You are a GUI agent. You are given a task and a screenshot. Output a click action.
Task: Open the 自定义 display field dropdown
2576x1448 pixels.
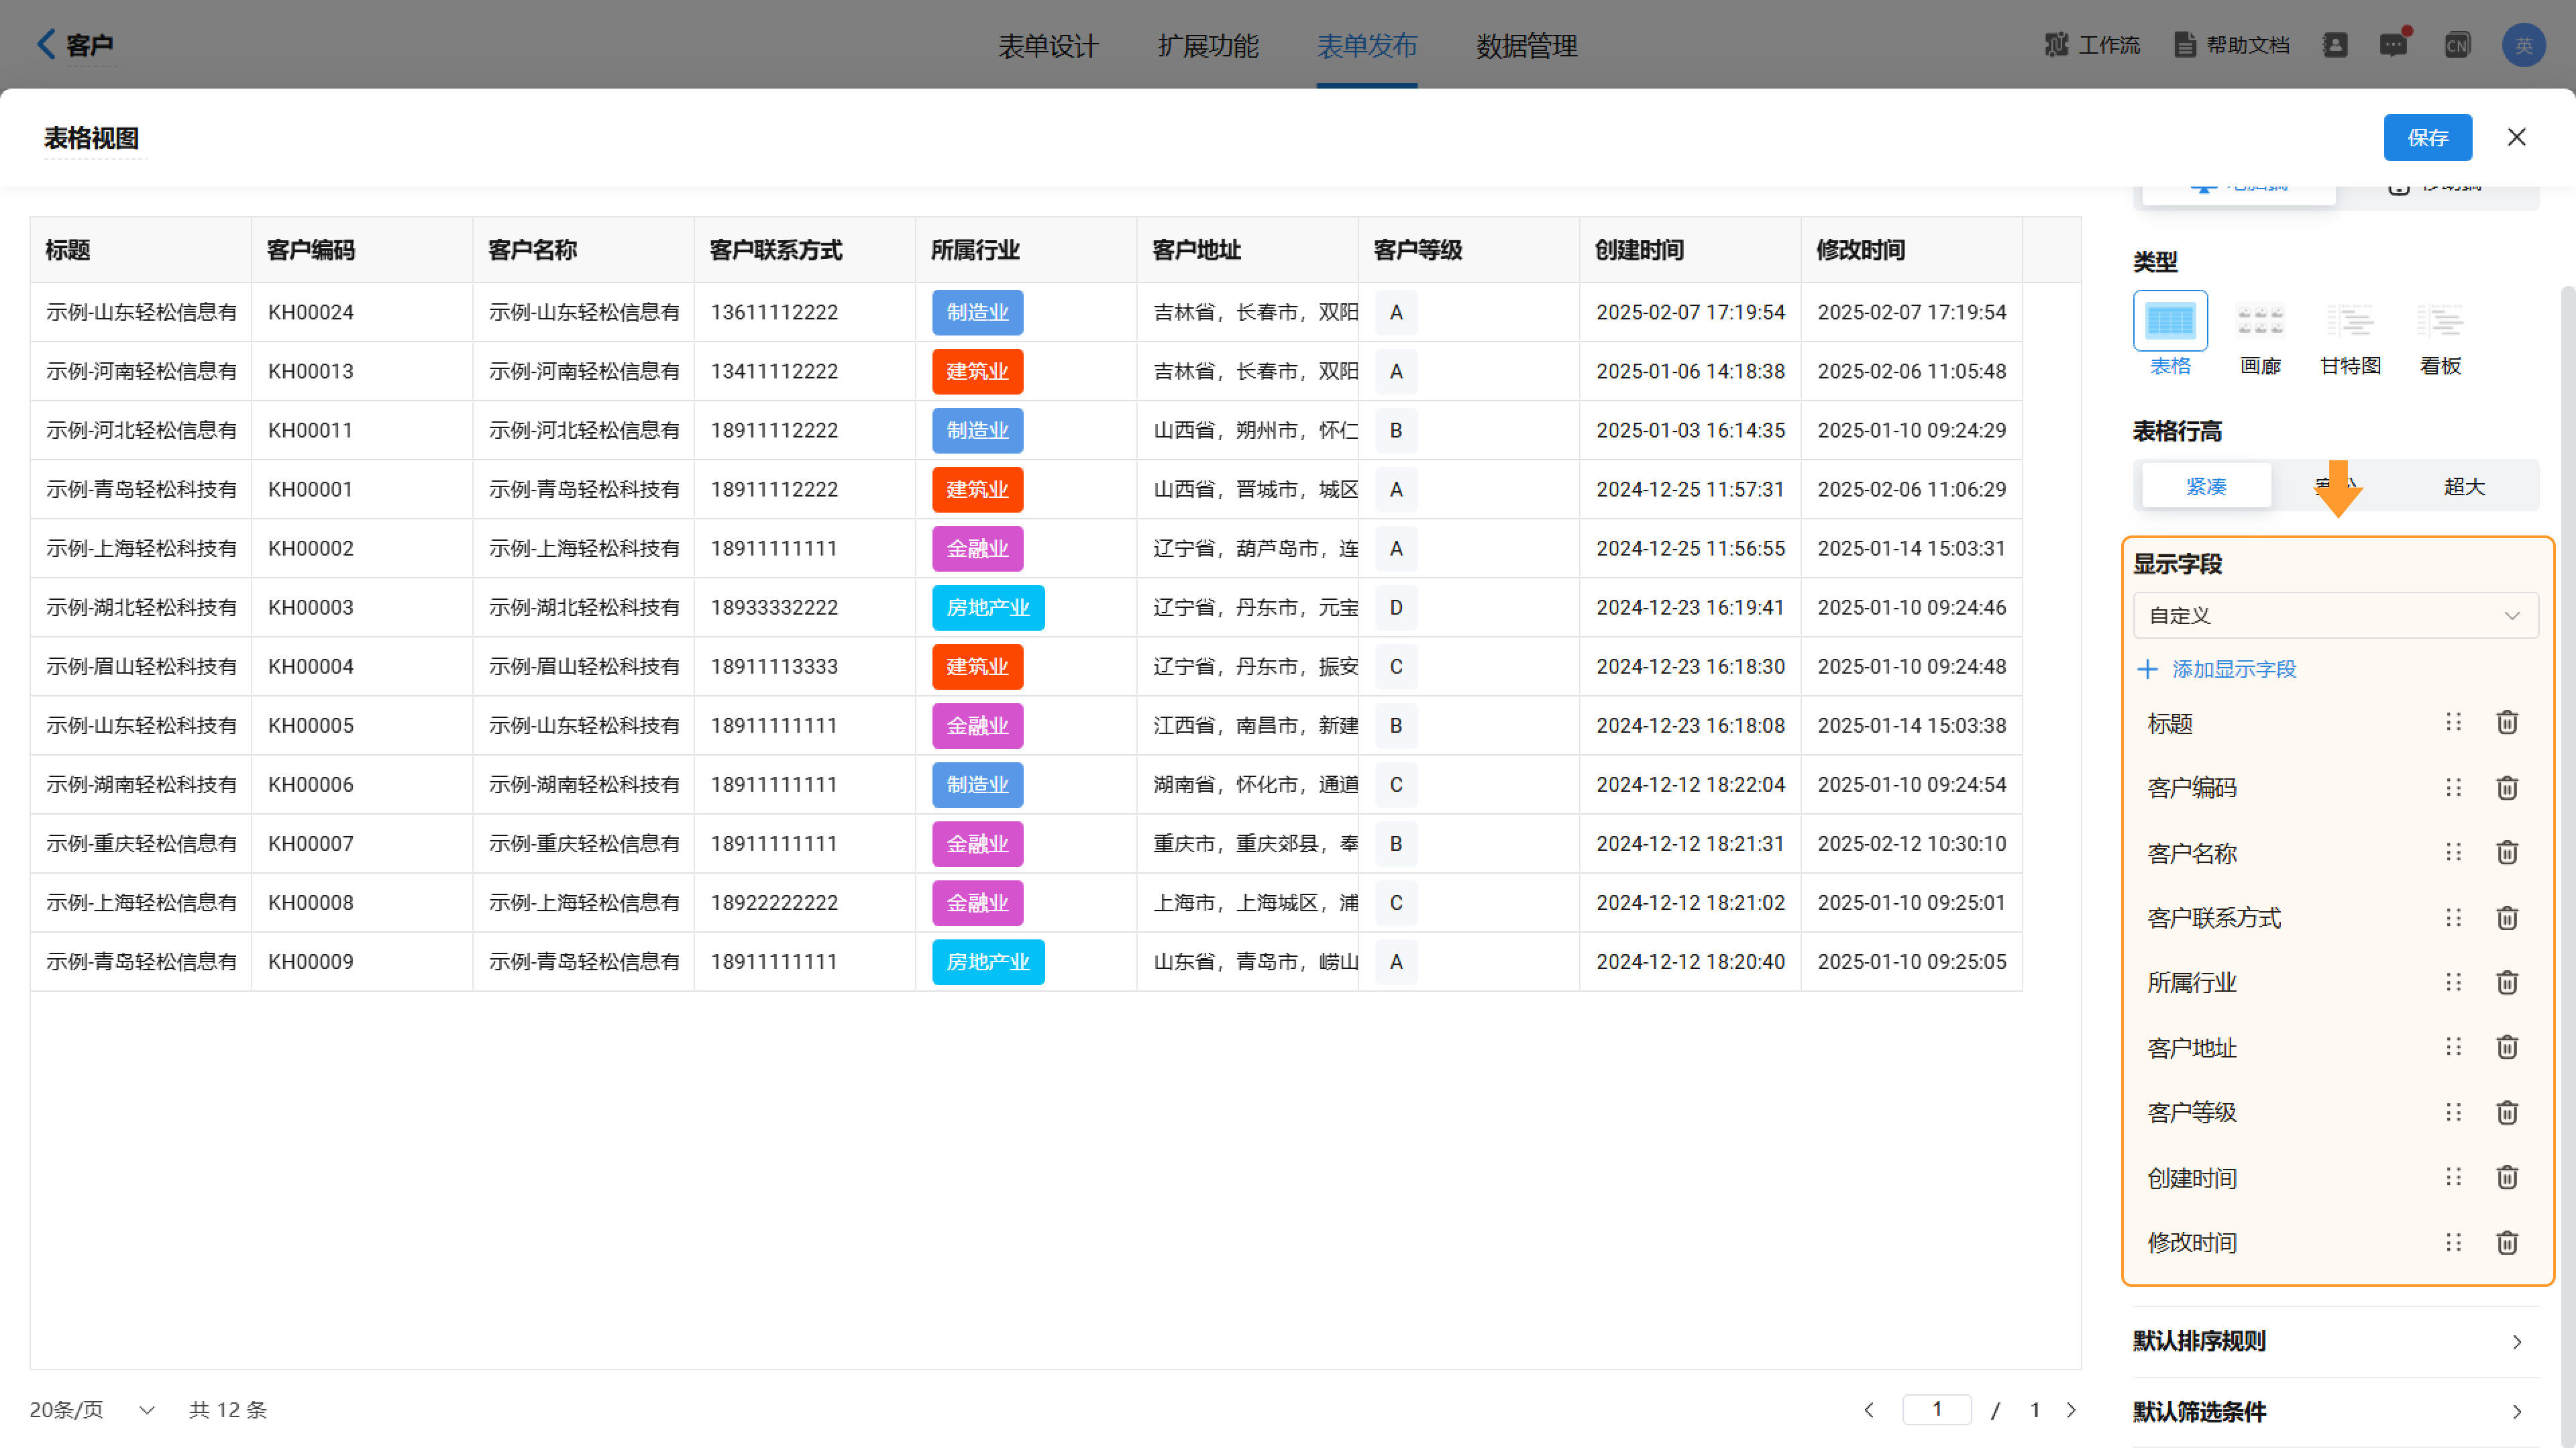pyautogui.click(x=2335, y=615)
